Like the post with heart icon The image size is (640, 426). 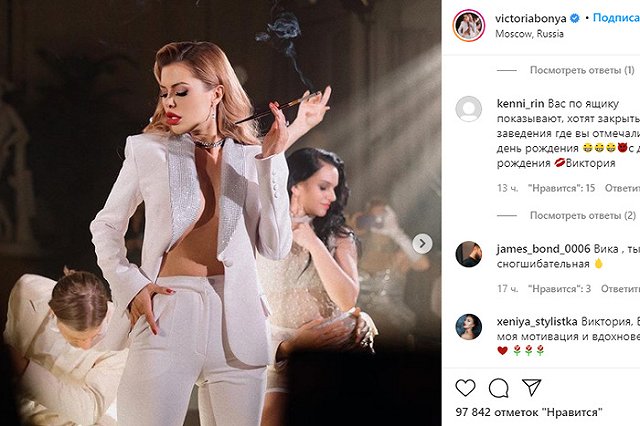point(466,387)
